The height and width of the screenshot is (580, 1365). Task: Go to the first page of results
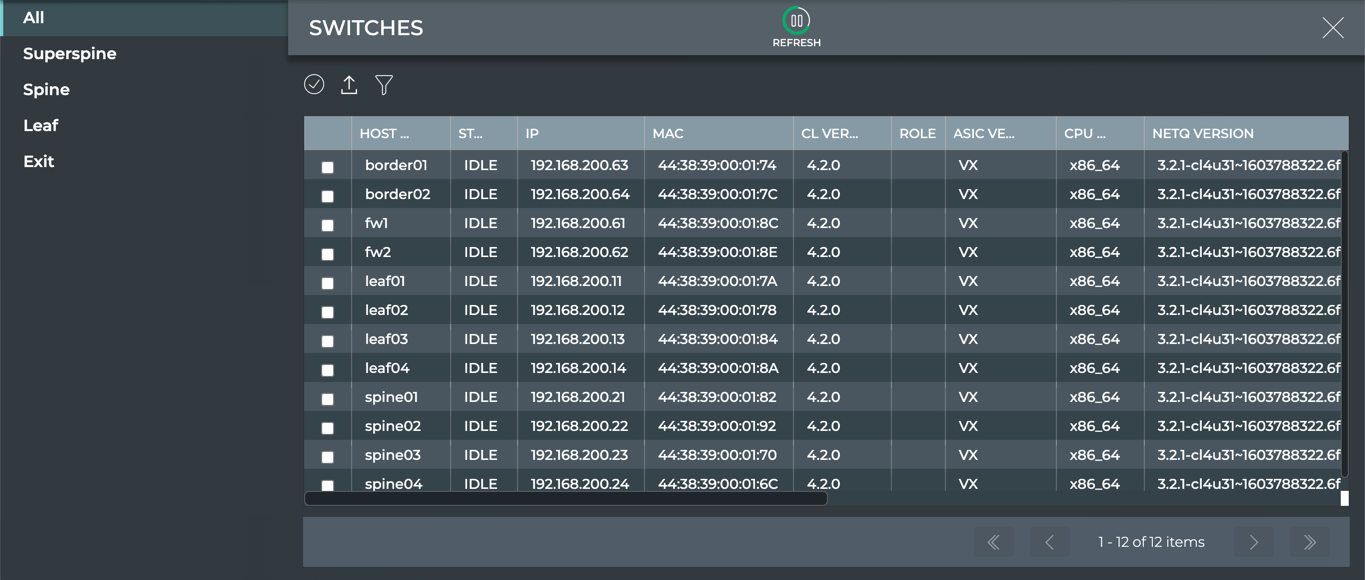(x=993, y=542)
